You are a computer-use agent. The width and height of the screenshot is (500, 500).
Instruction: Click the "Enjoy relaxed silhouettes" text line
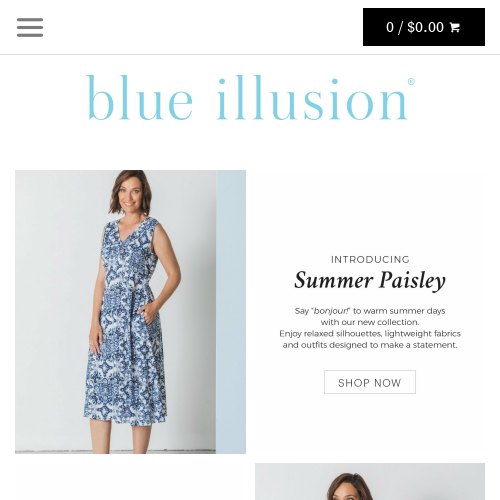(370, 334)
